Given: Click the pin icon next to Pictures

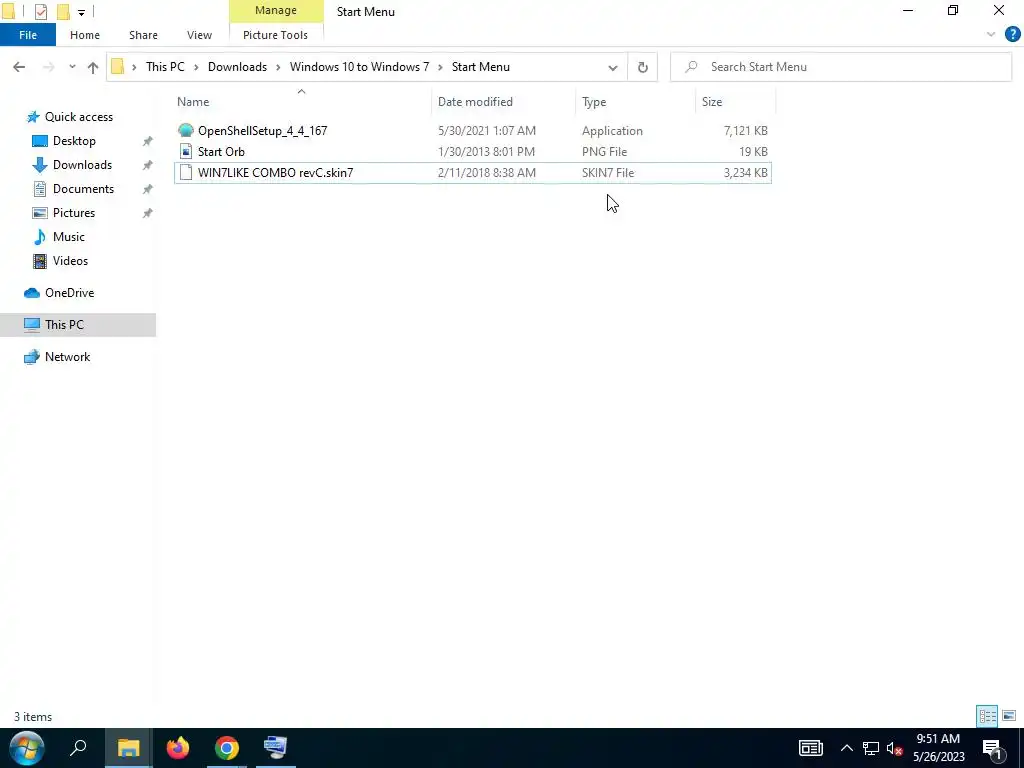Looking at the screenshot, I should coord(148,213).
